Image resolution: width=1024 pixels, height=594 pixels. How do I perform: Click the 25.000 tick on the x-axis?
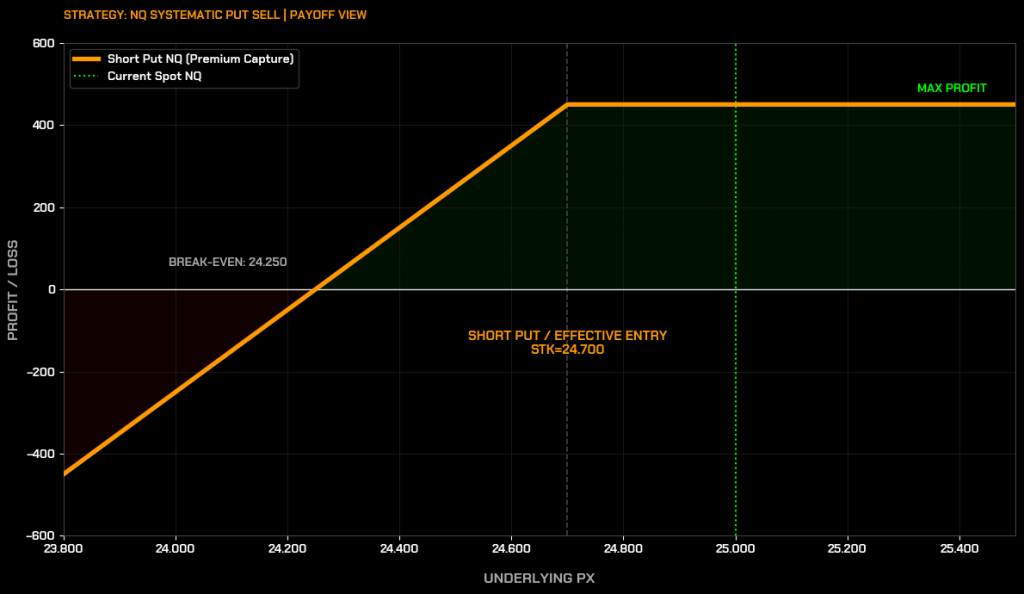pyautogui.click(x=736, y=549)
